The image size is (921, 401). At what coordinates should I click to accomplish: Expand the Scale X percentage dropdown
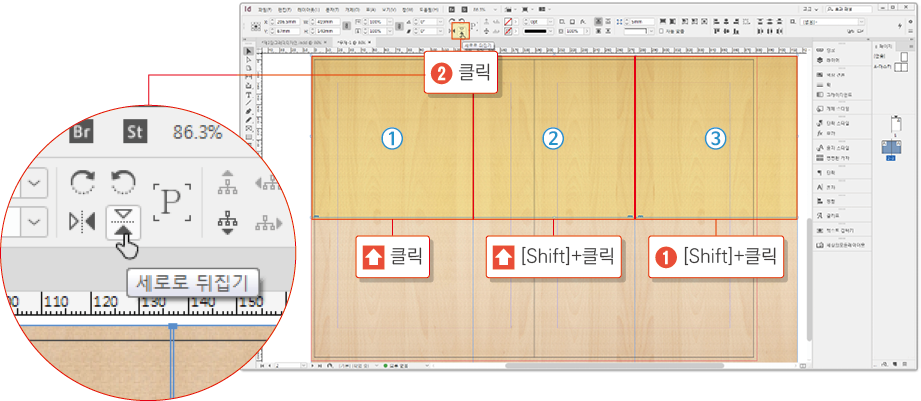pyautogui.click(x=390, y=22)
